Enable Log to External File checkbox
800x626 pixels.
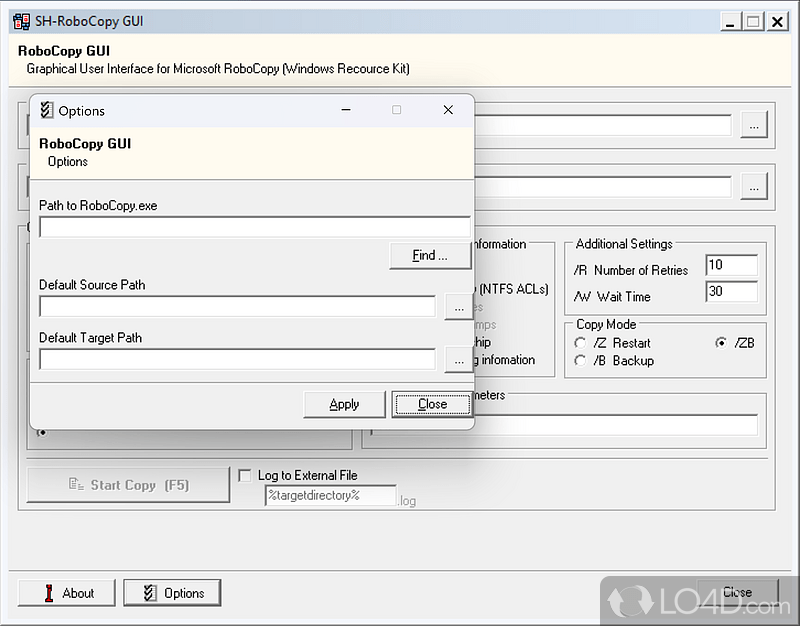(245, 475)
